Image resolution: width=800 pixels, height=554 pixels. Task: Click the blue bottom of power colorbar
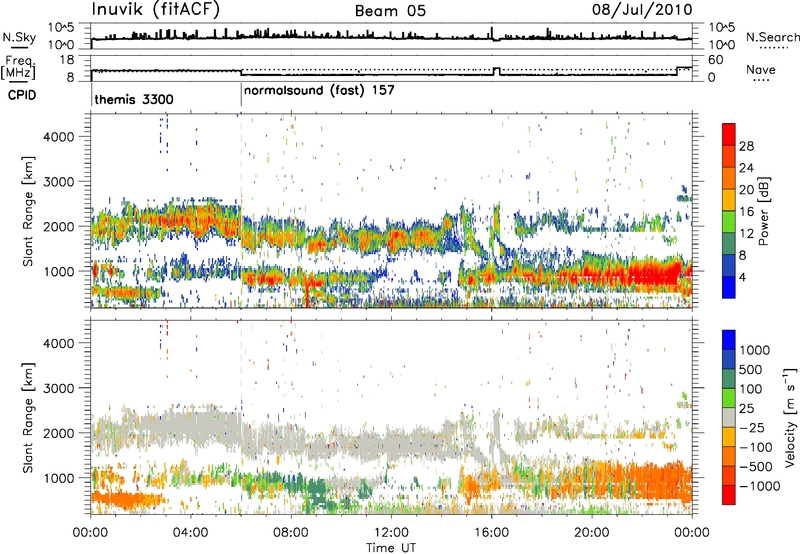coord(729,288)
